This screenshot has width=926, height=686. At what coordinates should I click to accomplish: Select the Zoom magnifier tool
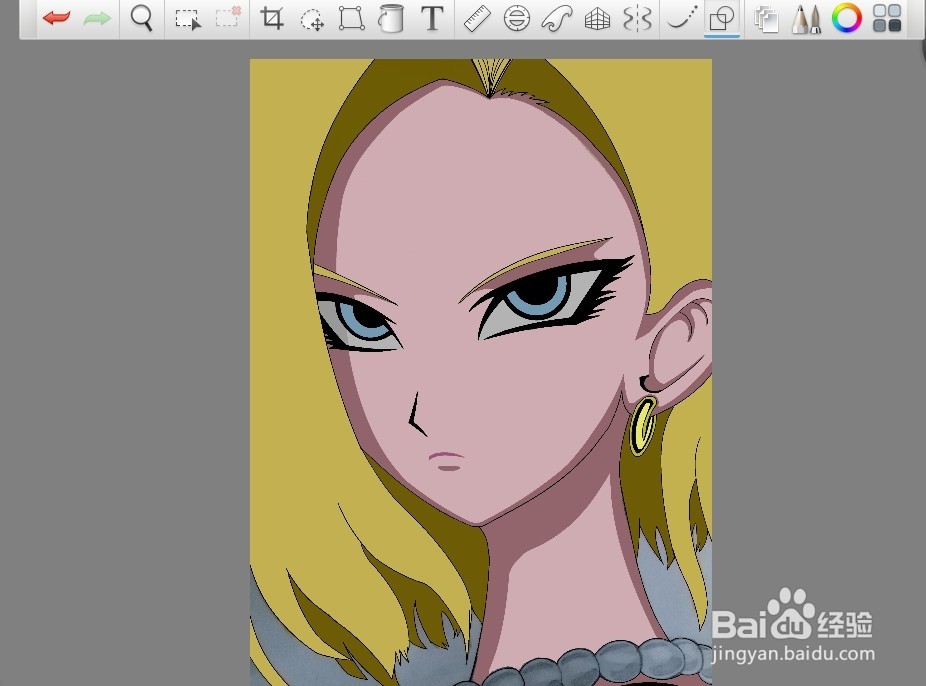click(x=142, y=18)
